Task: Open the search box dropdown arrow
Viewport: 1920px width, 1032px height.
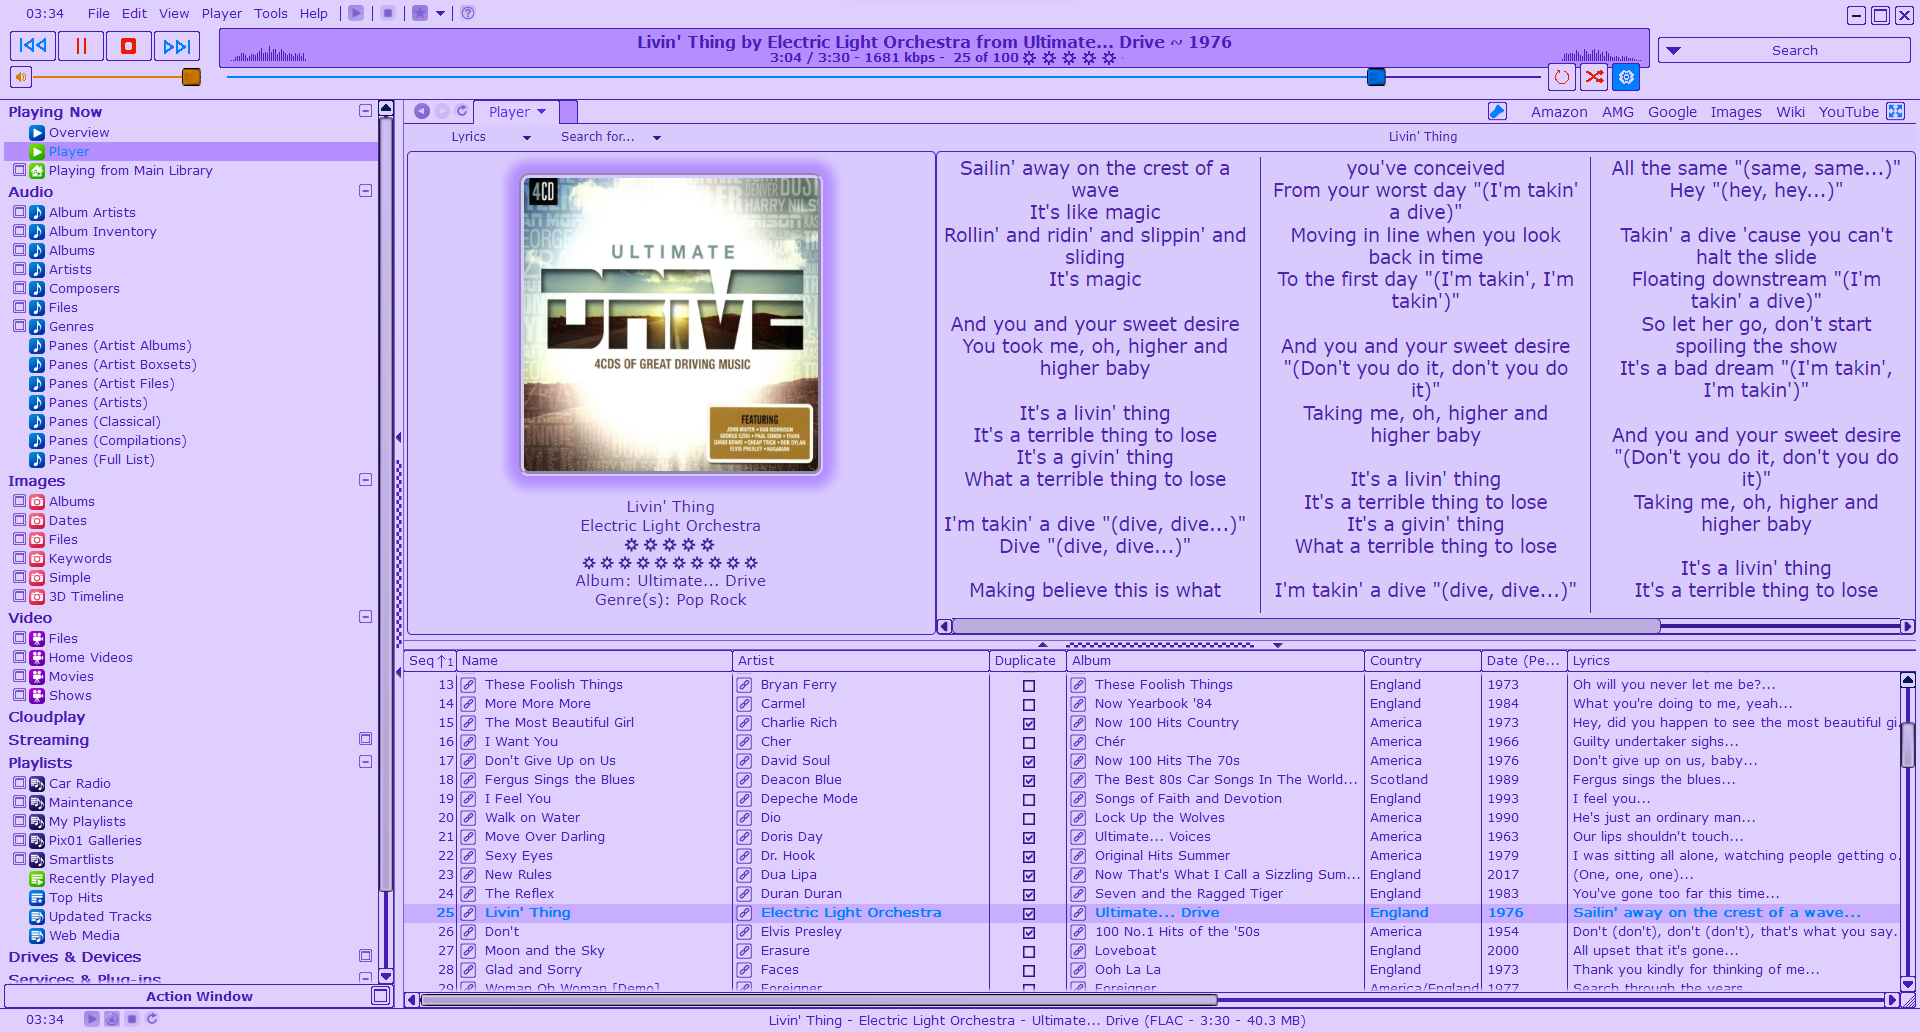Action: pyautogui.click(x=1674, y=51)
